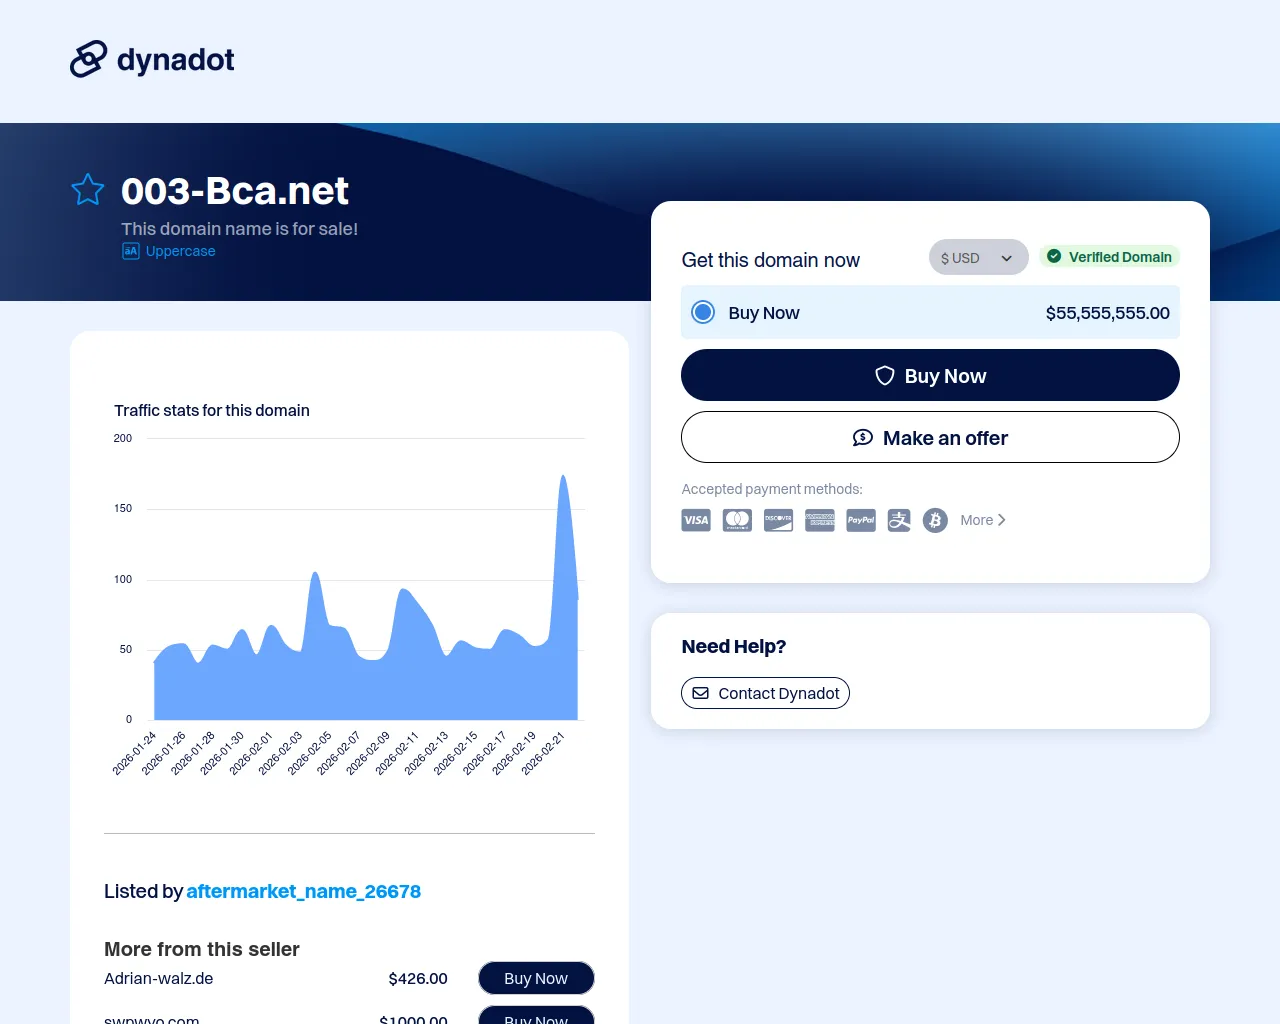The width and height of the screenshot is (1280, 1024).
Task: Click the American Express payment icon
Action: click(820, 520)
